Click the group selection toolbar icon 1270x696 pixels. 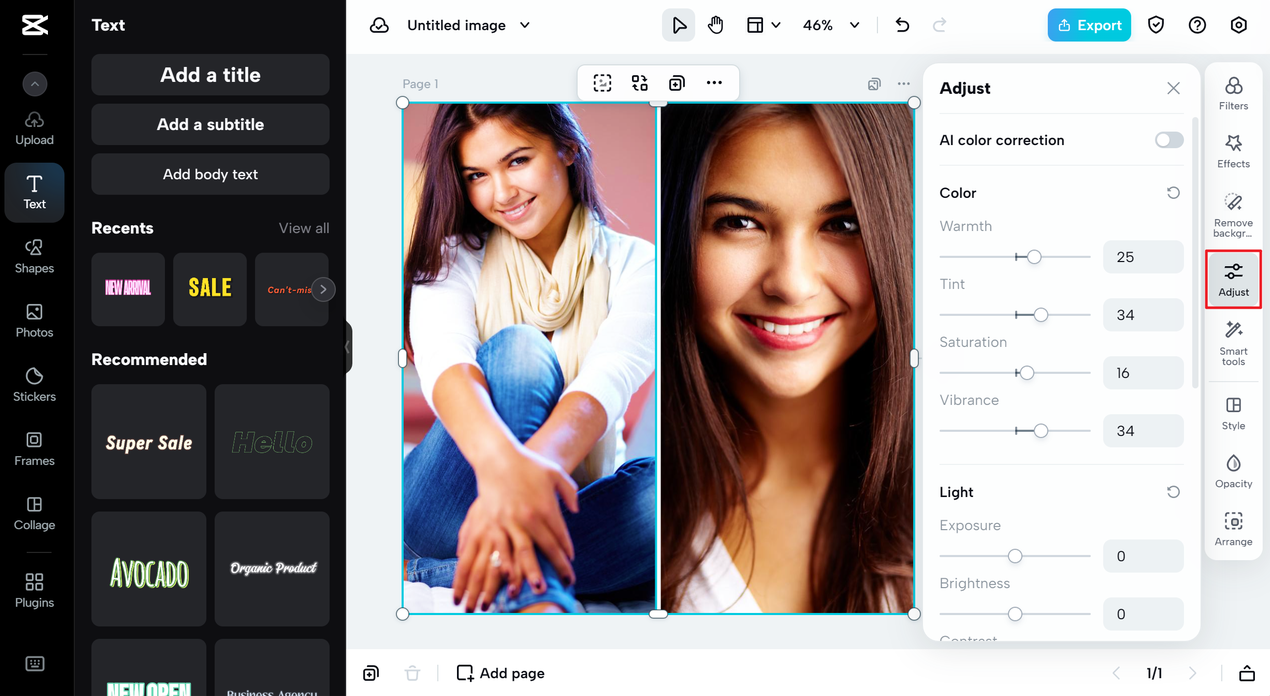pos(602,83)
